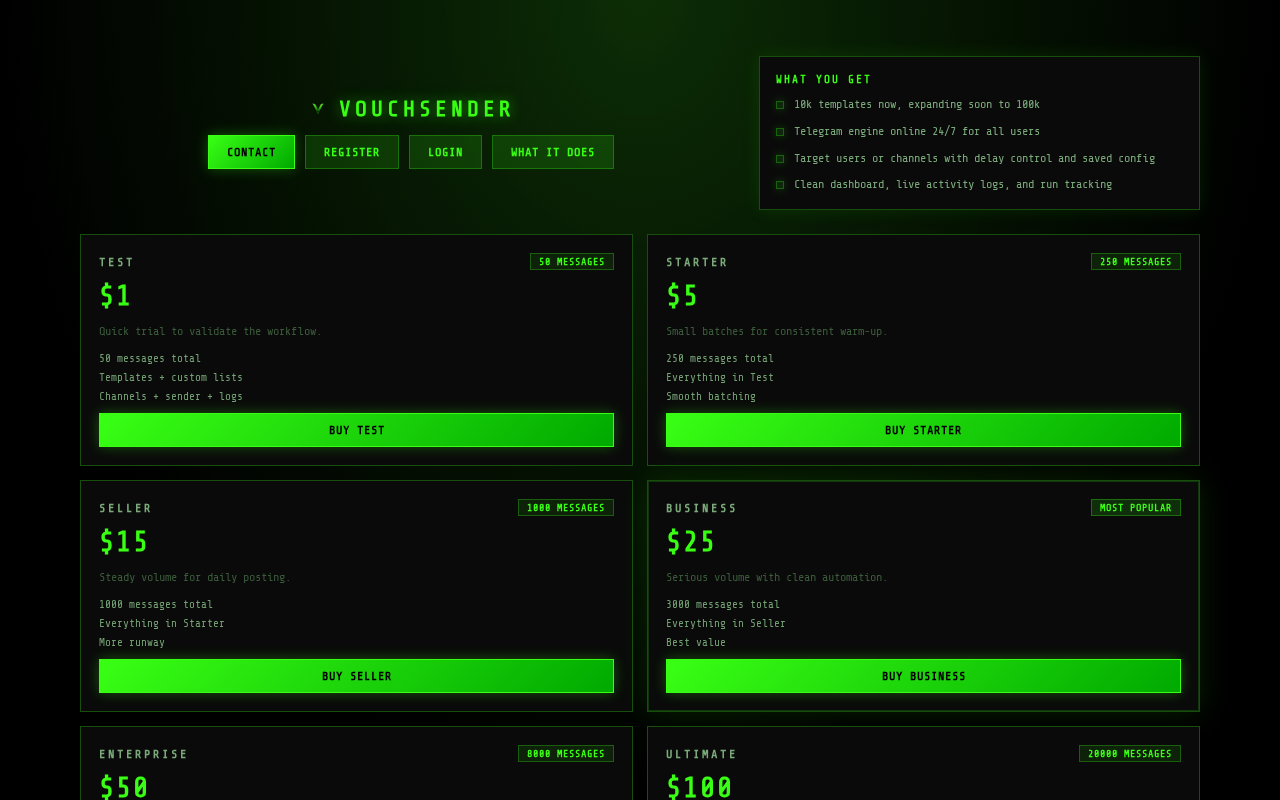
Task: Click the $25 price
Action: [x=691, y=542]
